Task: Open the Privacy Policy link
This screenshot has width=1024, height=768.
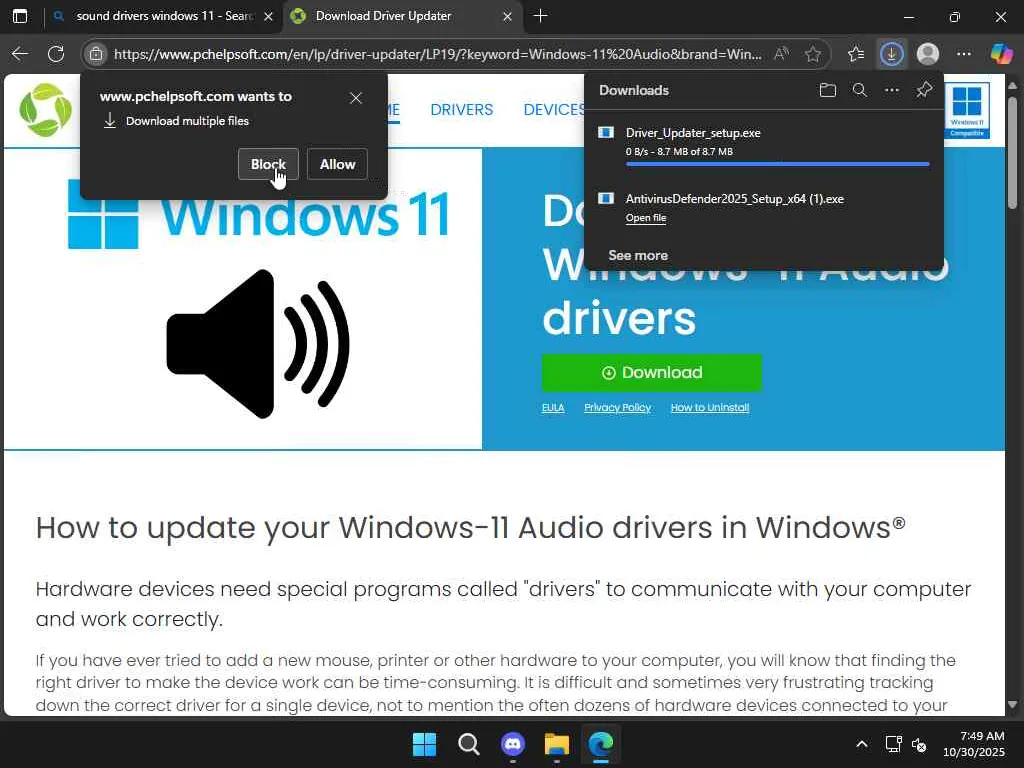Action: (617, 408)
